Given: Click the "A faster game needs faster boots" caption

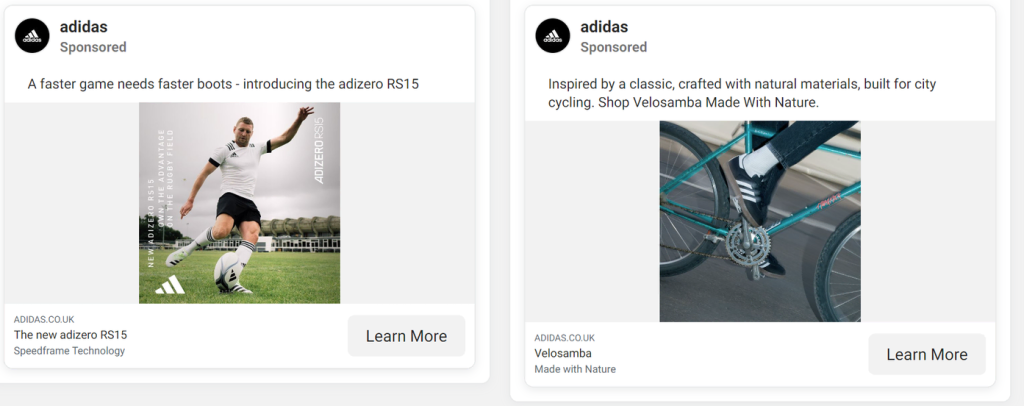Looking at the screenshot, I should (223, 84).
